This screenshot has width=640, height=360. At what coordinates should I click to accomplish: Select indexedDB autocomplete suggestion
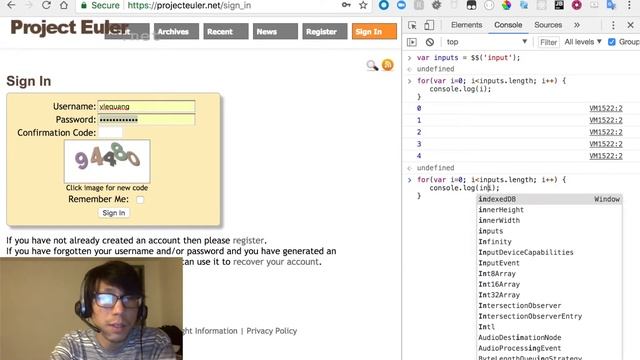(549, 199)
